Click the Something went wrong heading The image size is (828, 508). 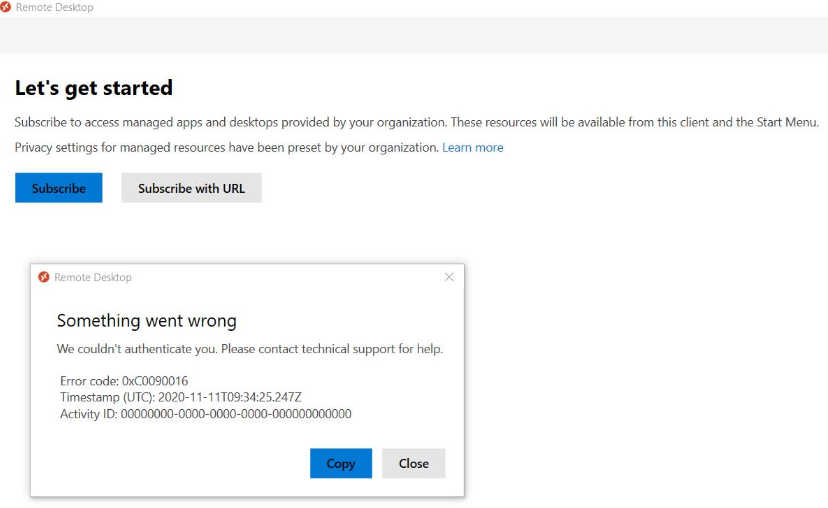[147, 321]
